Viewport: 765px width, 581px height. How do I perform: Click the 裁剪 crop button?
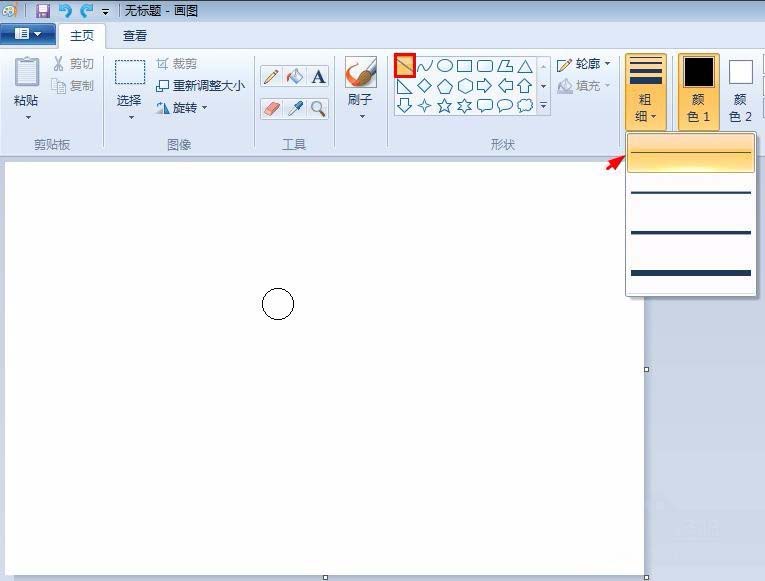177,63
